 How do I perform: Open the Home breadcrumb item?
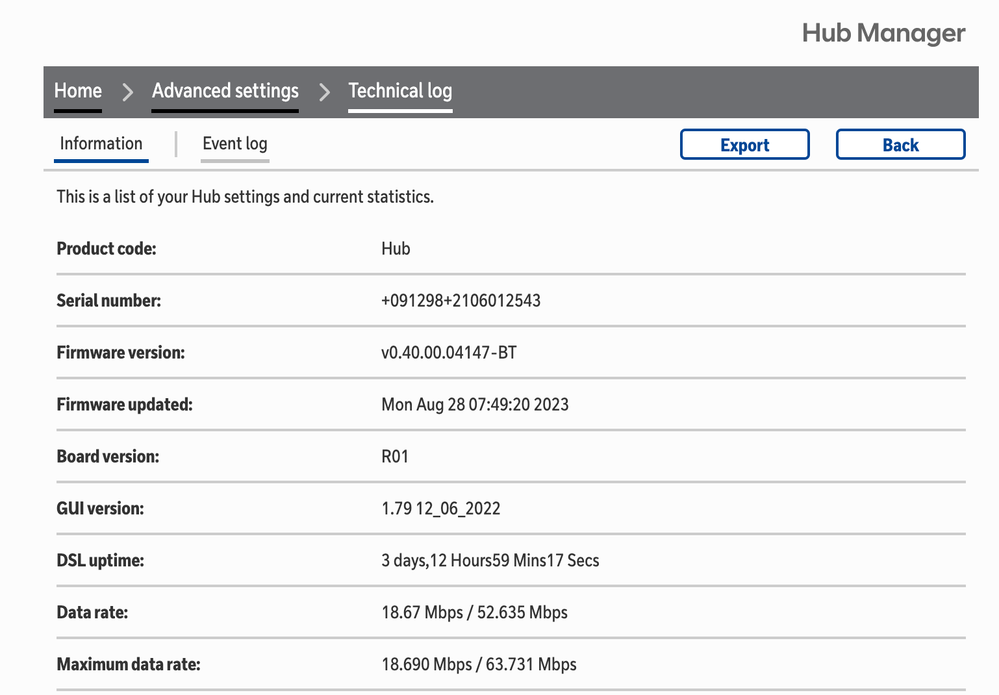(77, 90)
